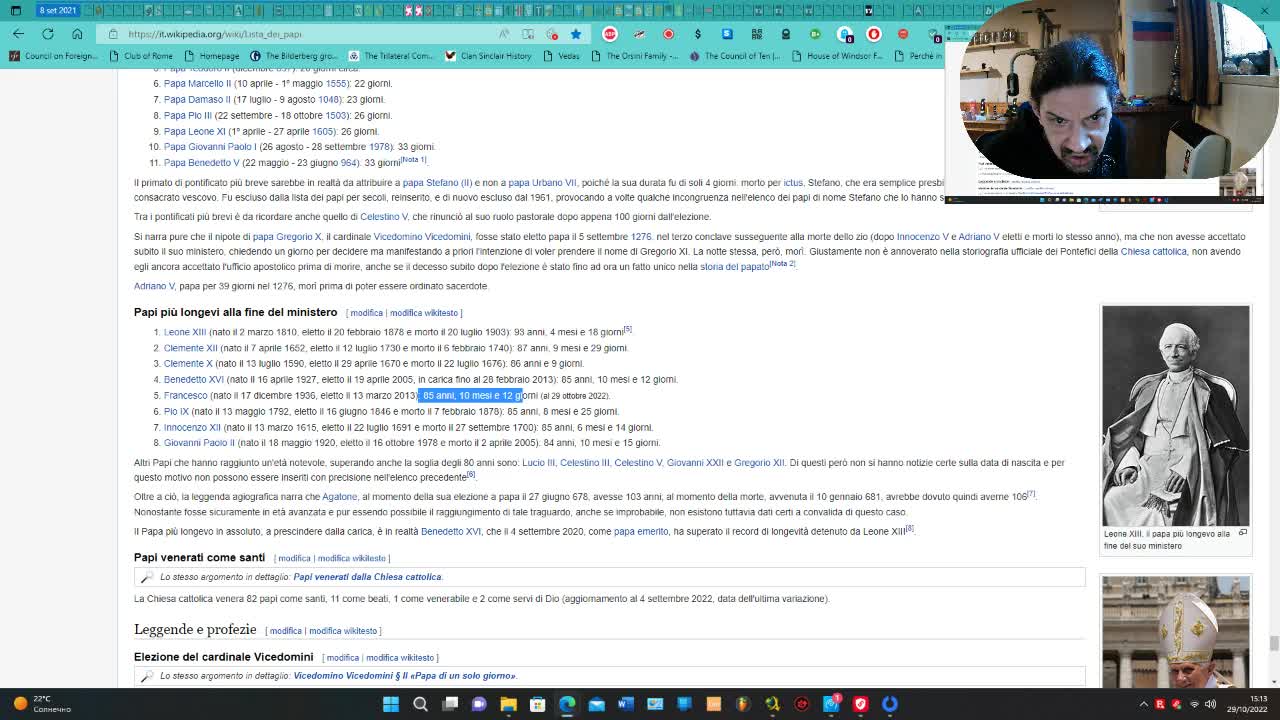1280x720 pixels.
Task: Click the Leone XIII portrait thumbnail
Action: pyautogui.click(x=1175, y=416)
